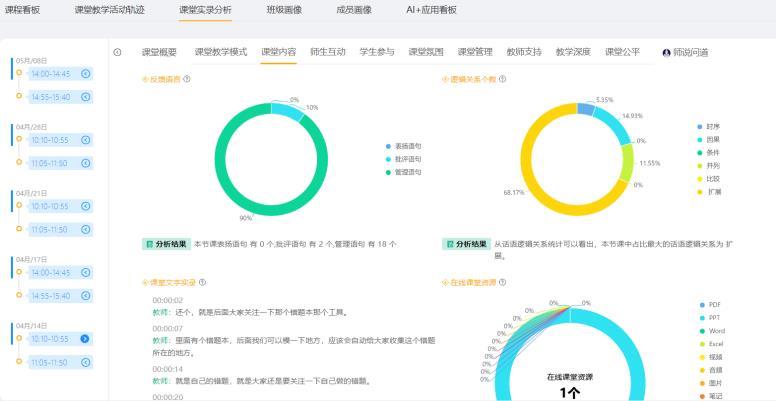Viewport: 776px width, 401px height.
Task: Click transcript timestamp 00:00:14
Action: pos(168,369)
